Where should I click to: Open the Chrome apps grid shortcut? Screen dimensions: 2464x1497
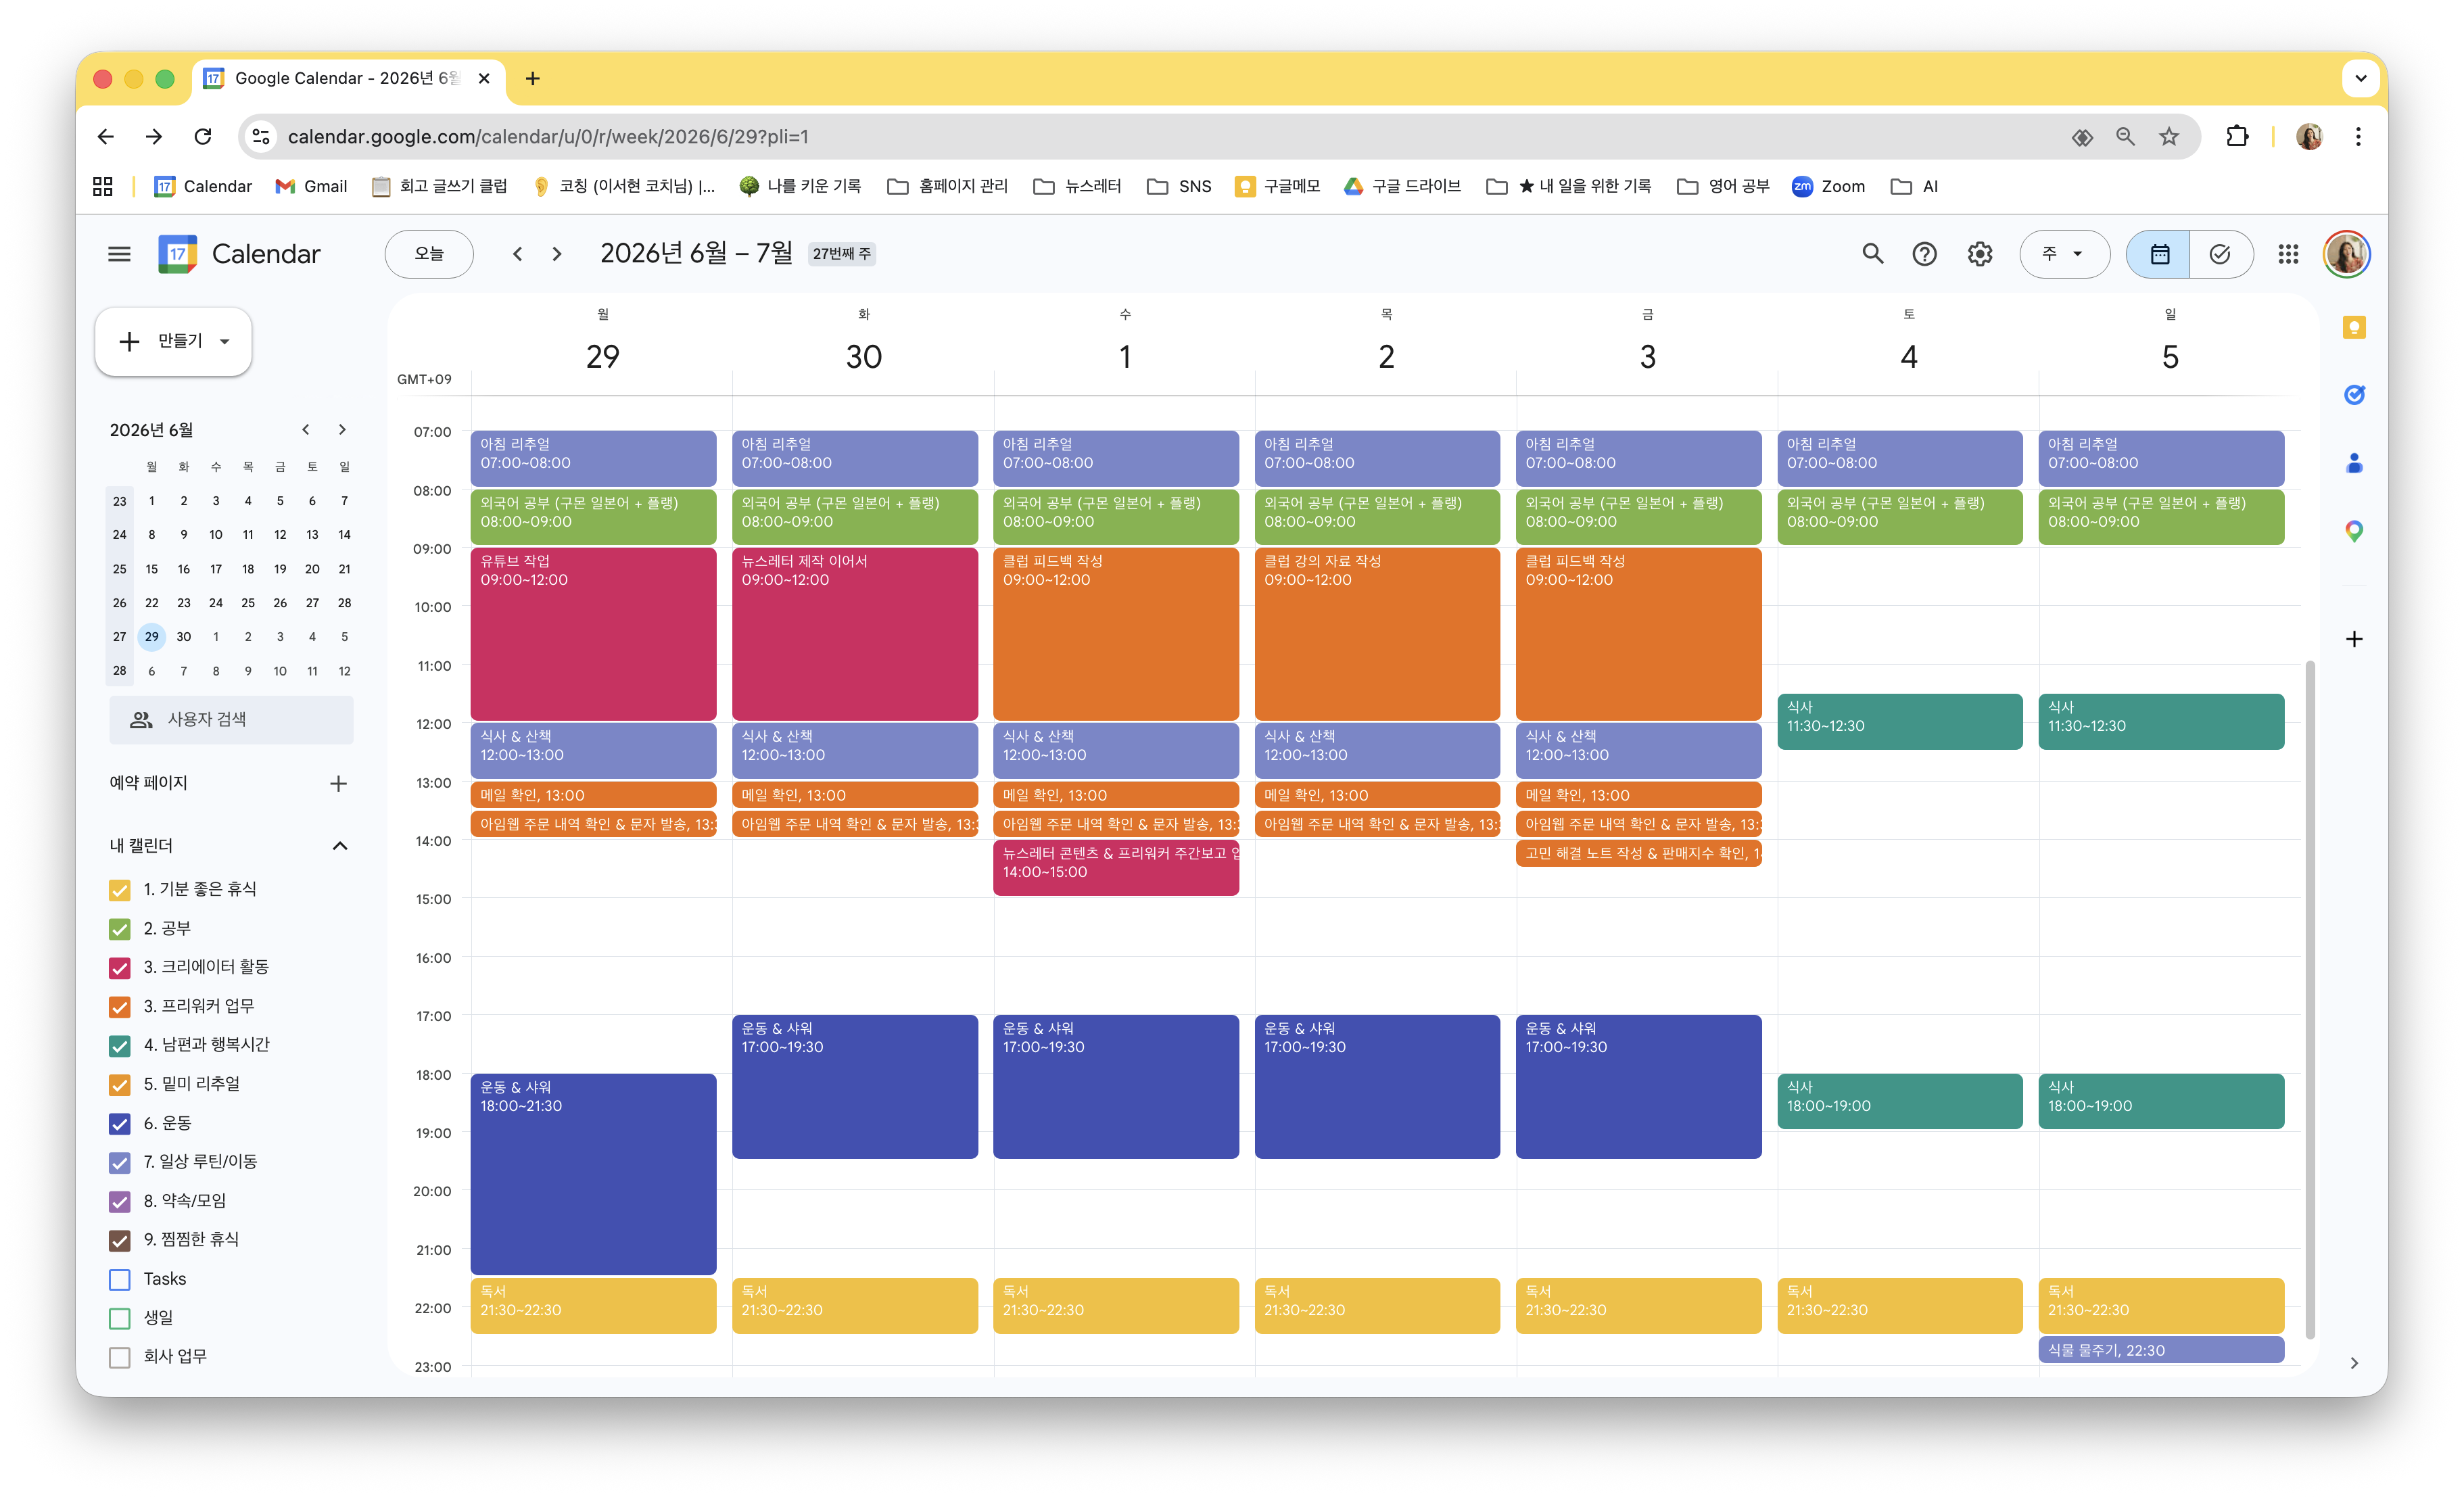tap(103, 186)
